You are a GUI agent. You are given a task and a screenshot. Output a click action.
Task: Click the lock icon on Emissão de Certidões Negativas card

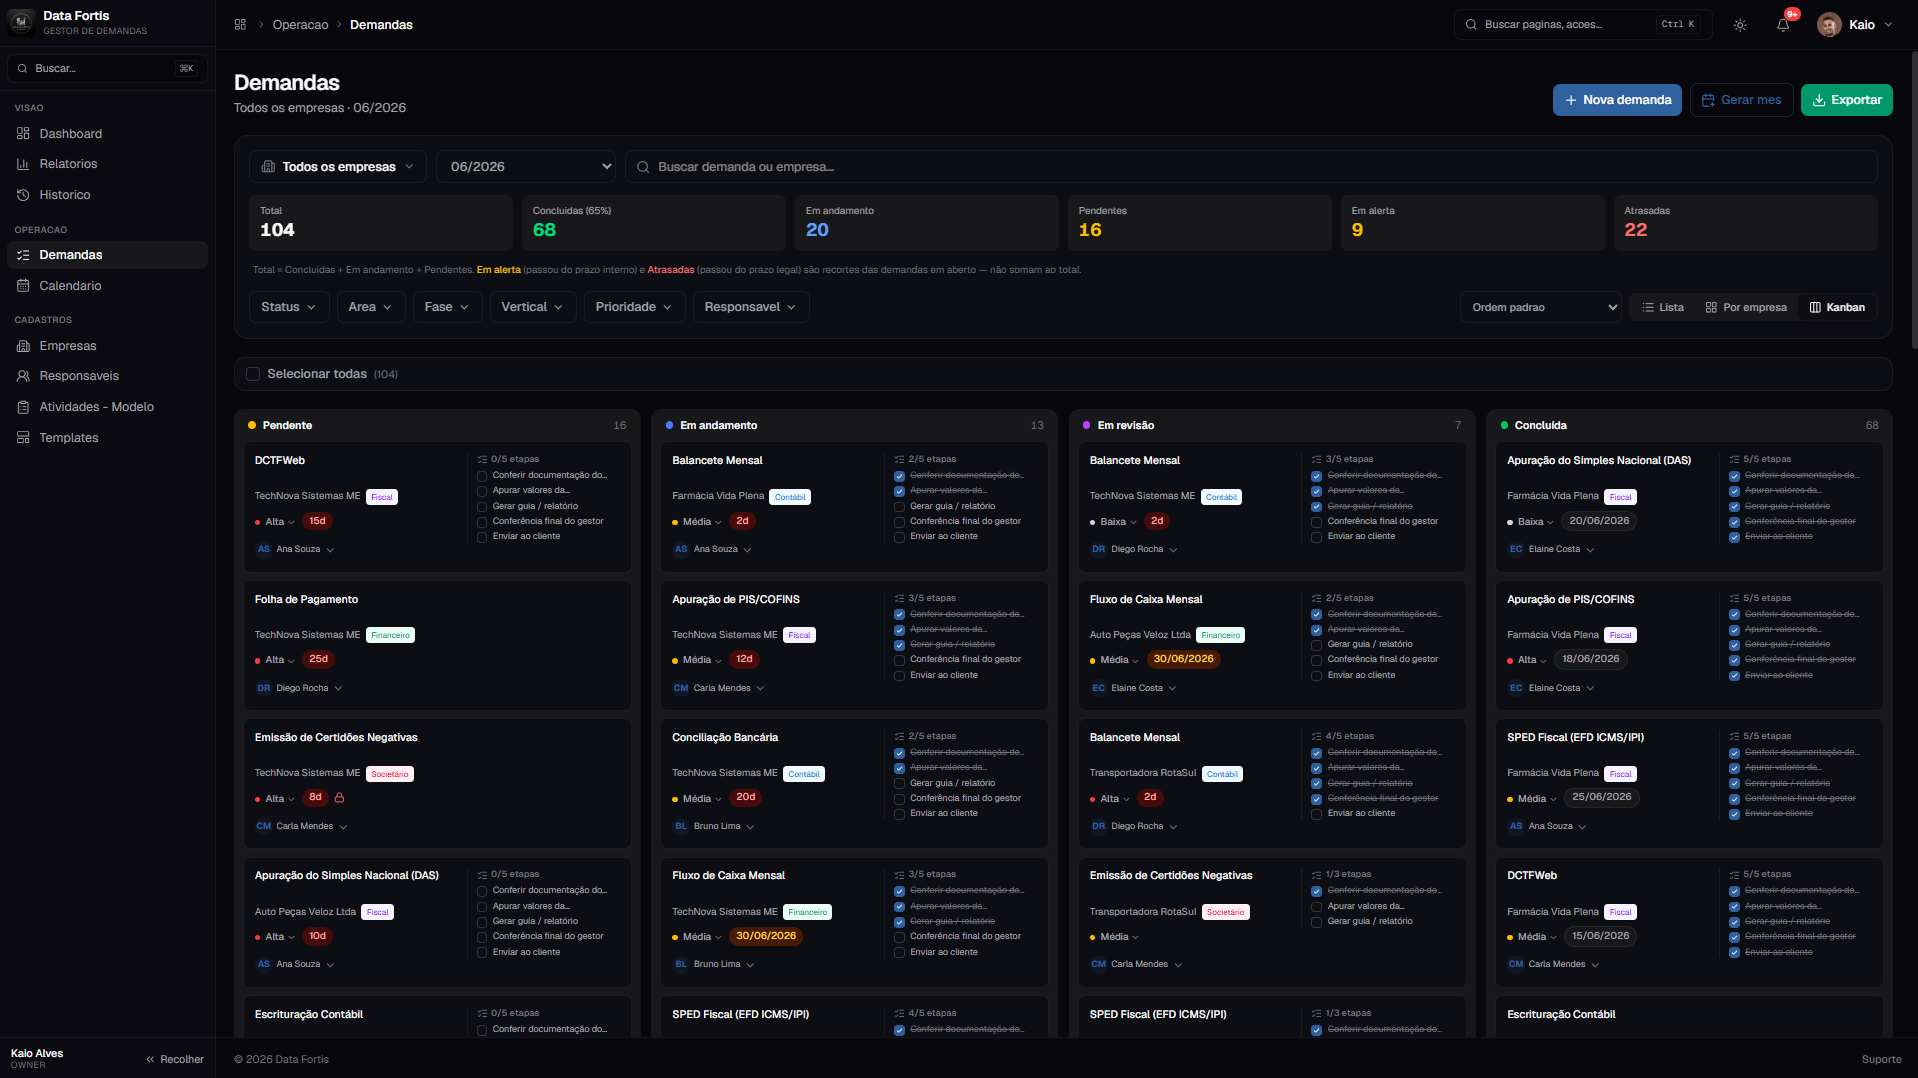click(339, 798)
